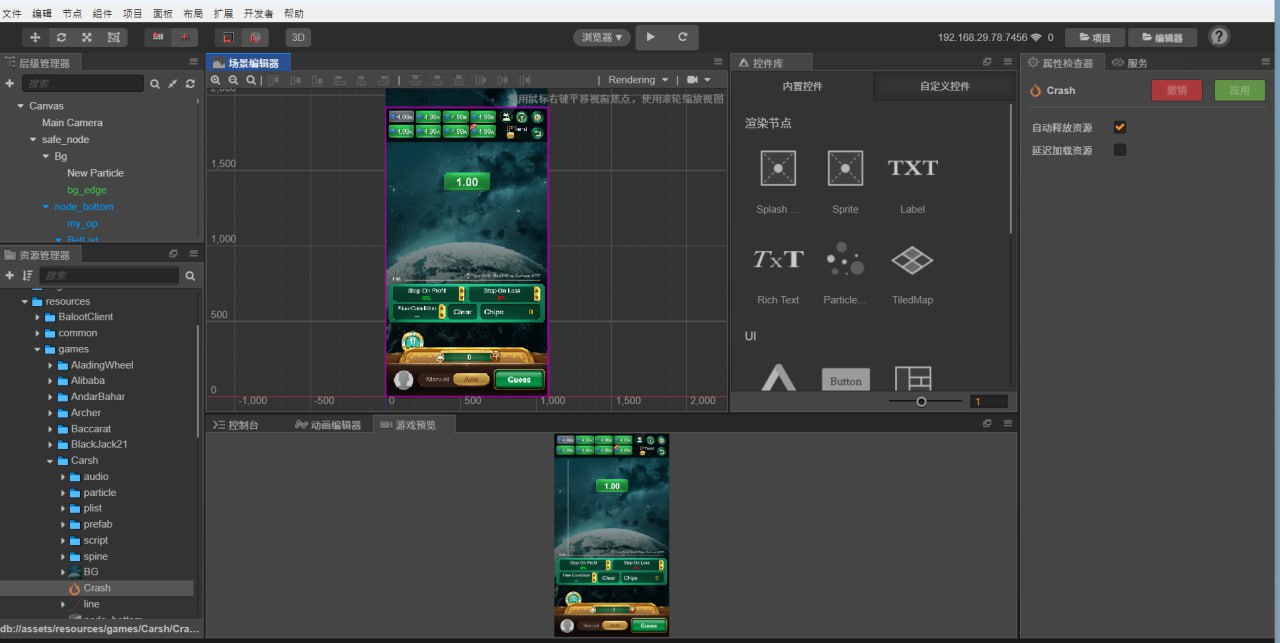Toggle the 3D view mode button
Screen dimensions: 1280x643
pos(298,37)
